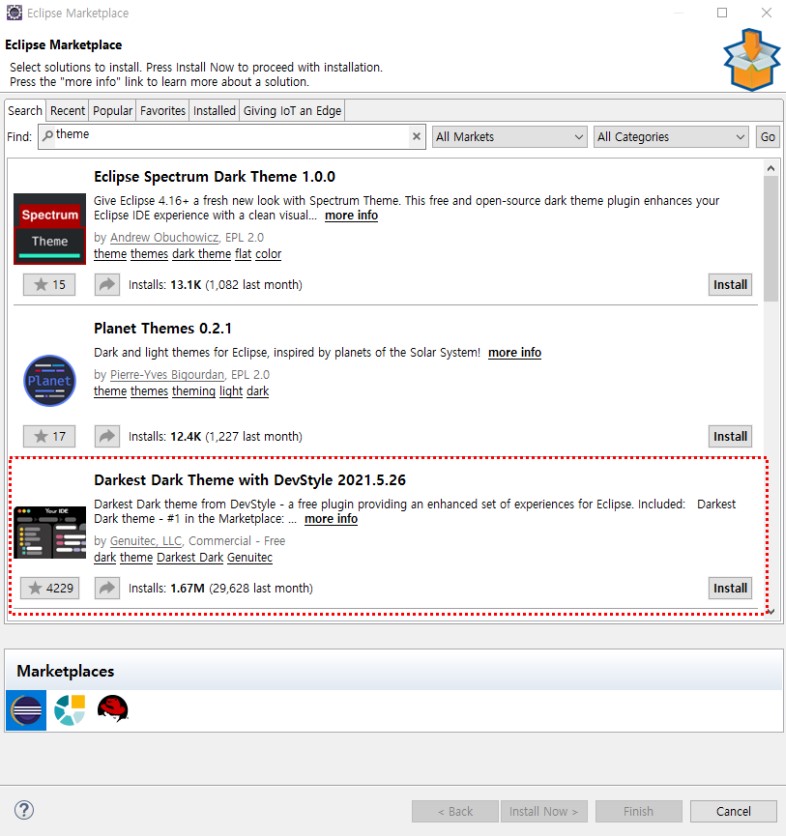Screen dimensions: 786x836
Task: Maximize the Eclipse Marketplace window
Action: point(722,13)
